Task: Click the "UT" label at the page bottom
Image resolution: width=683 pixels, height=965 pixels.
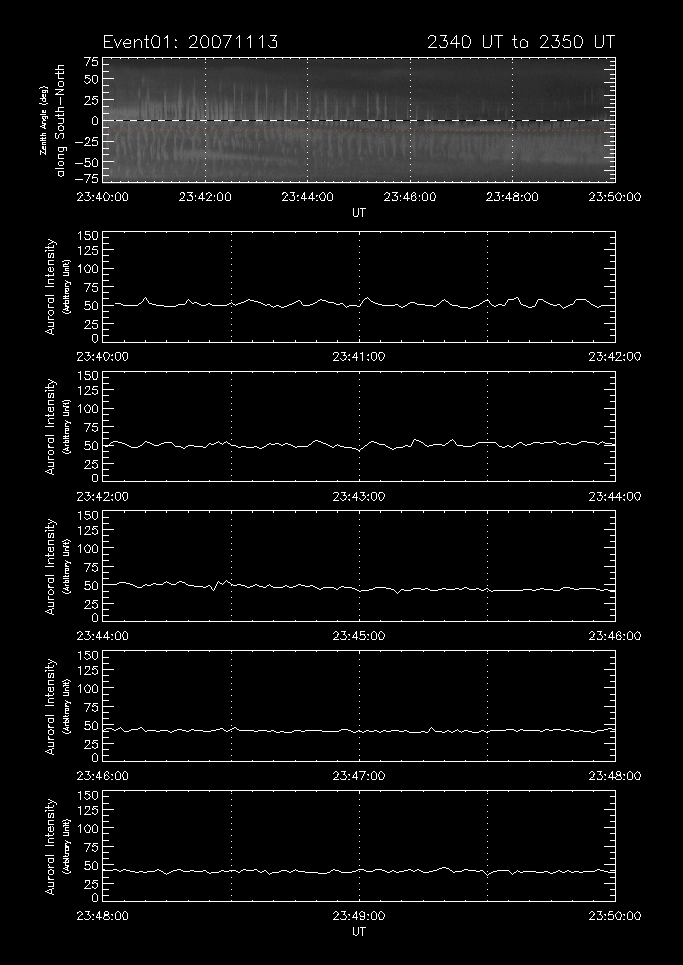Action: pyautogui.click(x=359, y=932)
